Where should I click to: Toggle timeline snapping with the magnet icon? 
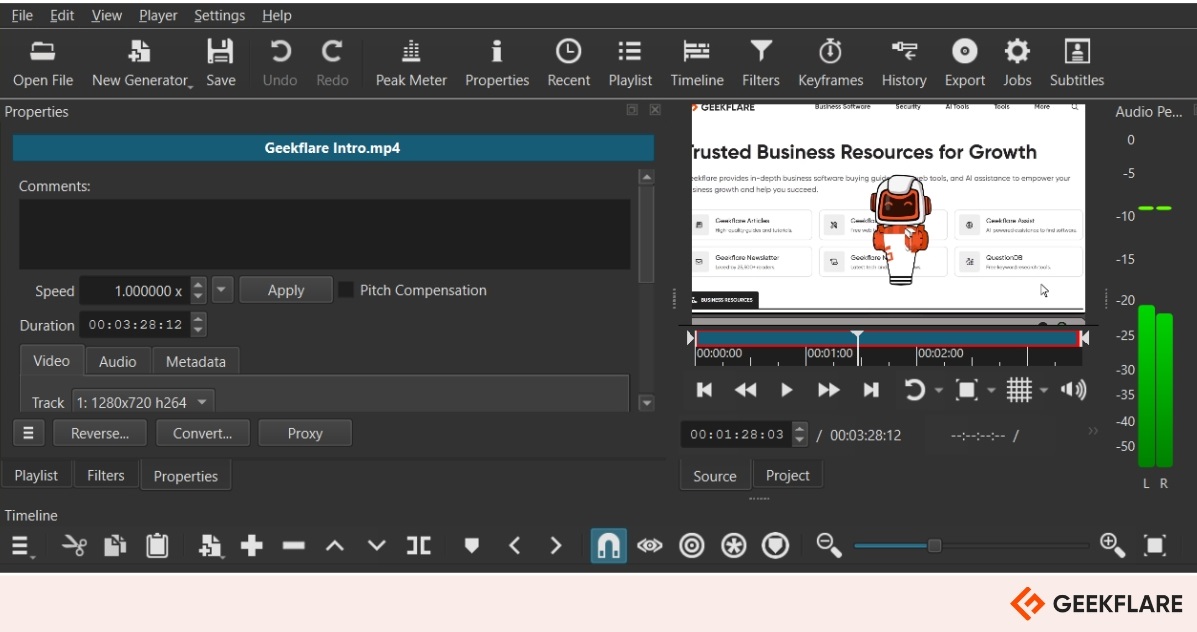[x=608, y=546]
